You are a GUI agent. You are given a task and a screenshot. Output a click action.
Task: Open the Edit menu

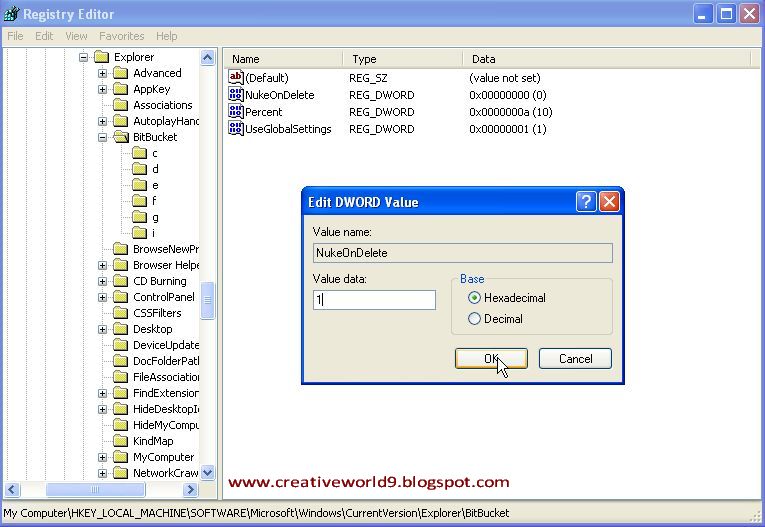(44, 36)
